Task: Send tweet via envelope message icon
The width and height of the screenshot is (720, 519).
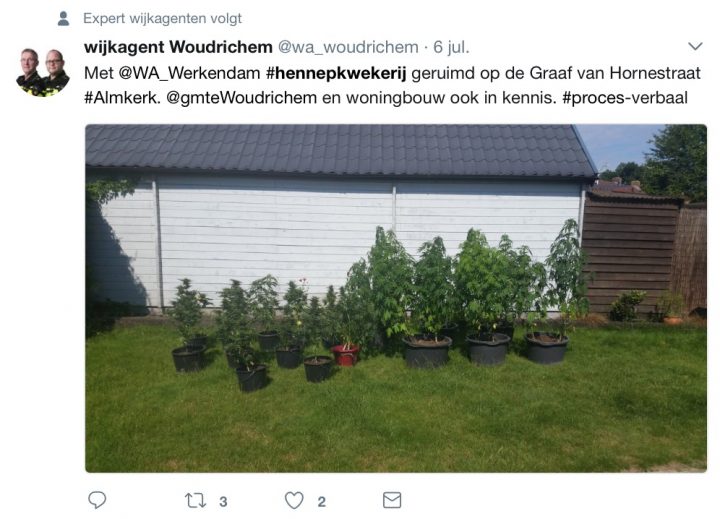Action: point(392,500)
